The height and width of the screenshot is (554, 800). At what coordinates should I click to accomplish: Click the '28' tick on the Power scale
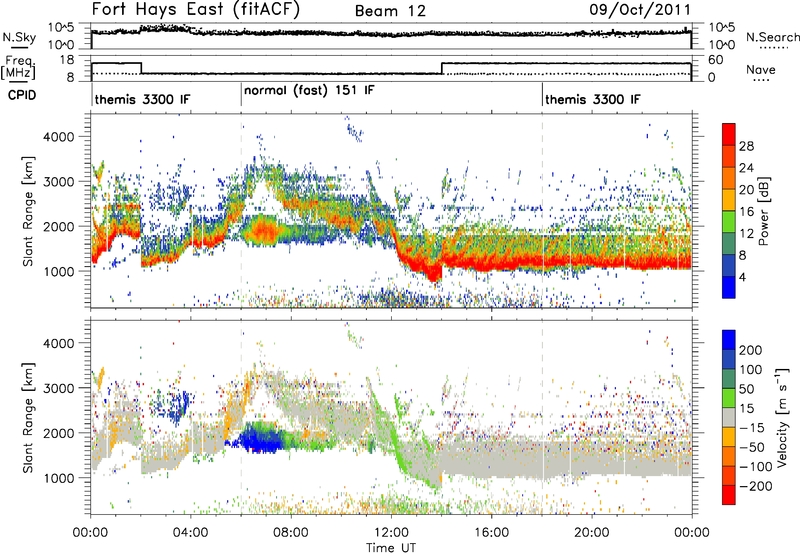pyautogui.click(x=746, y=146)
